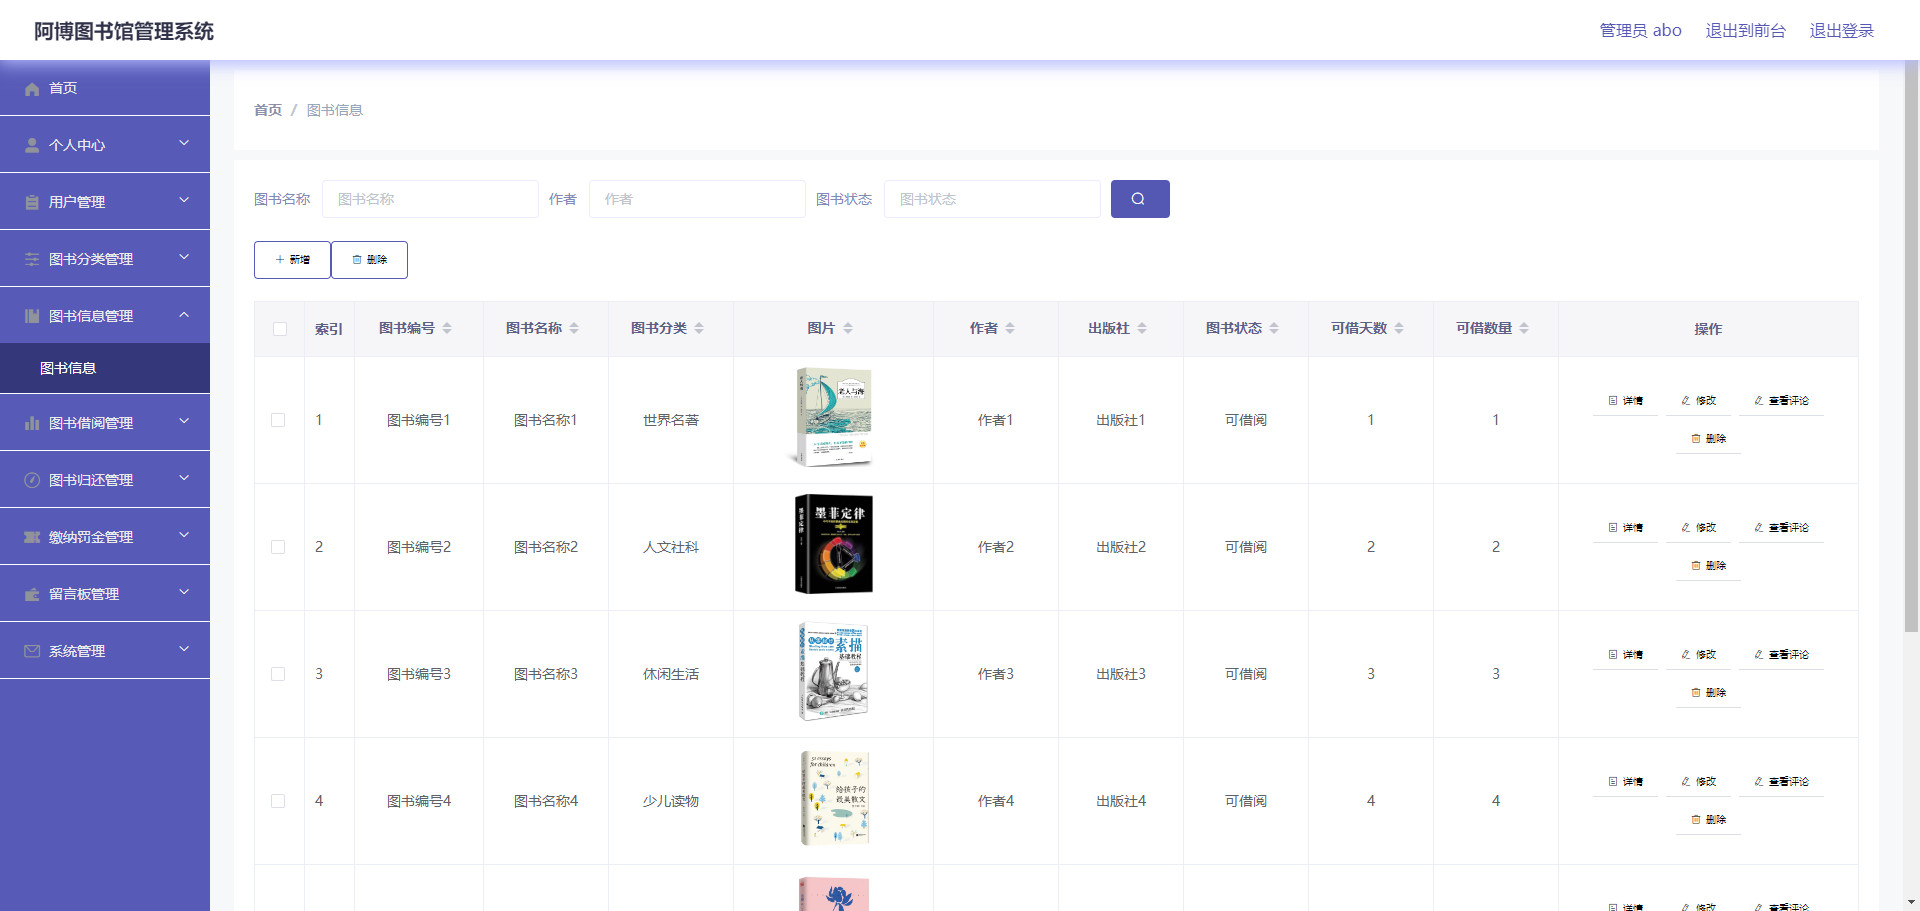Image resolution: width=1920 pixels, height=911 pixels.
Task: Sort by the 图书编号 column arrows
Action: point(447,328)
